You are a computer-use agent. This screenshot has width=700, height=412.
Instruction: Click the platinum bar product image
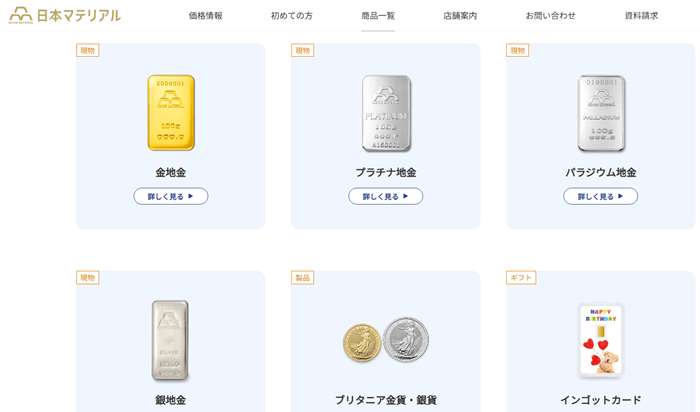[385, 112]
